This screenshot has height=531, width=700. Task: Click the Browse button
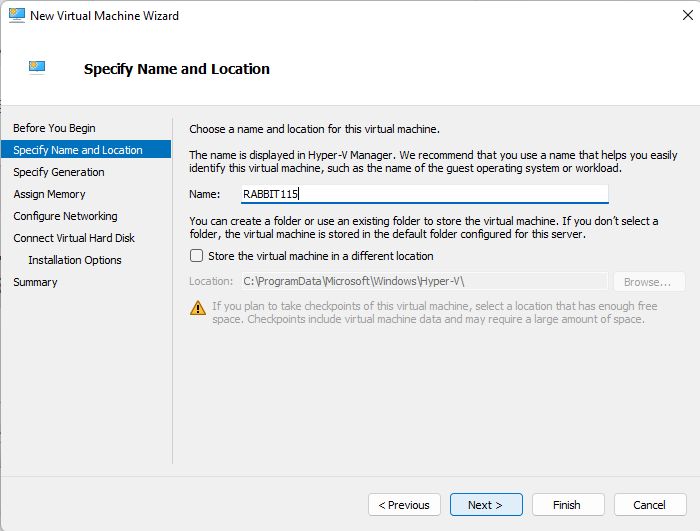pyautogui.click(x=649, y=282)
